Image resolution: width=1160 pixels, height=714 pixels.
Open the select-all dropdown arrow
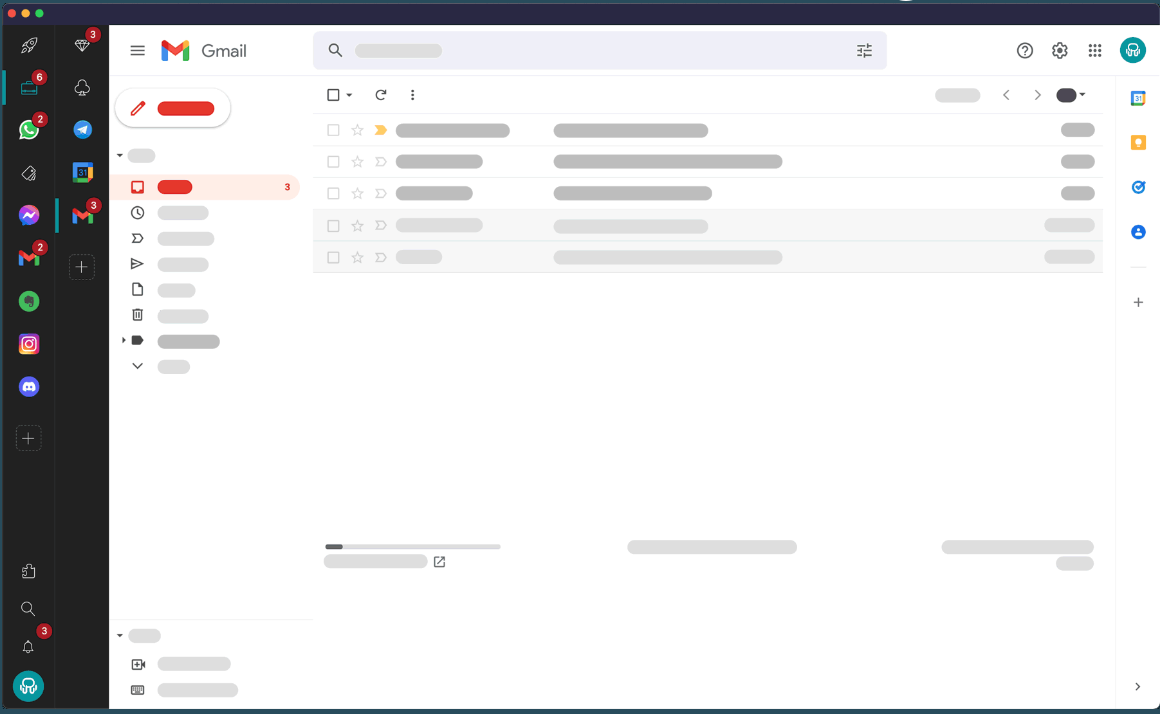[349, 95]
